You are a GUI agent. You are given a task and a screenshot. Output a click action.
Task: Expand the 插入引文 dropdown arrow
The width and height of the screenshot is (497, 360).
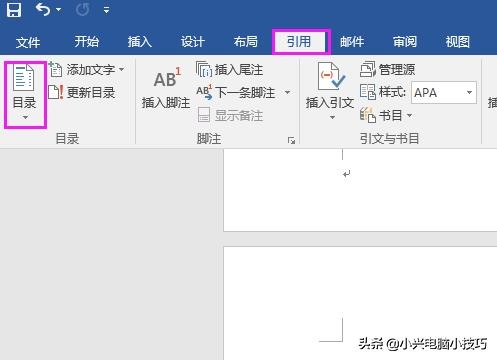[332, 117]
